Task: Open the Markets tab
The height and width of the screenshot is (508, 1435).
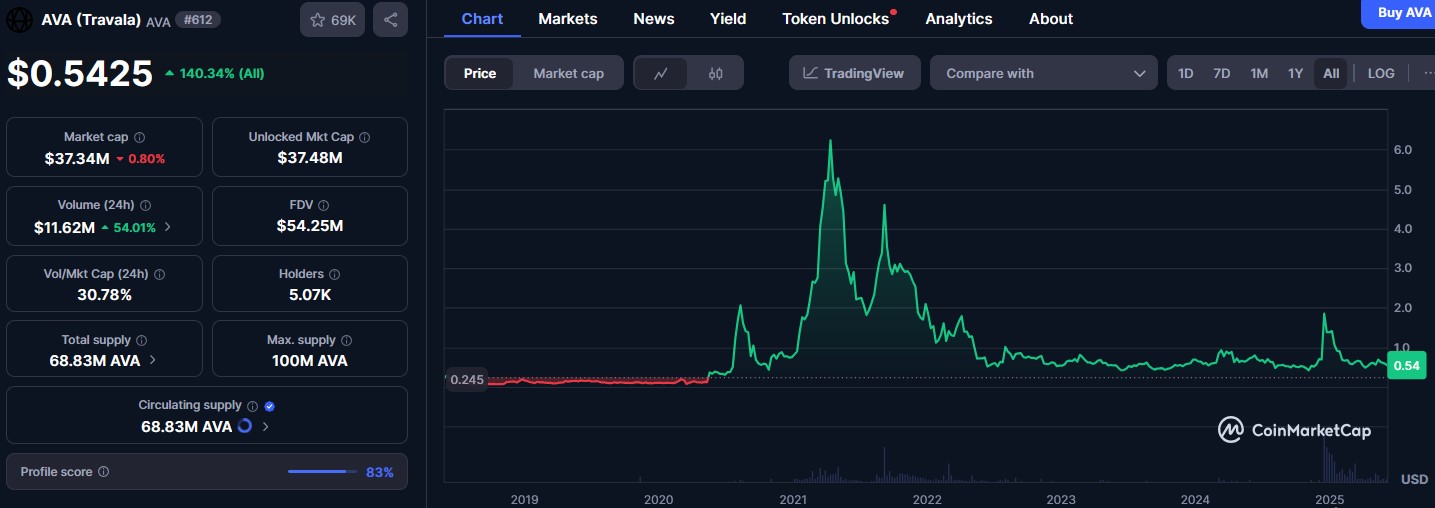Action: coord(568,19)
